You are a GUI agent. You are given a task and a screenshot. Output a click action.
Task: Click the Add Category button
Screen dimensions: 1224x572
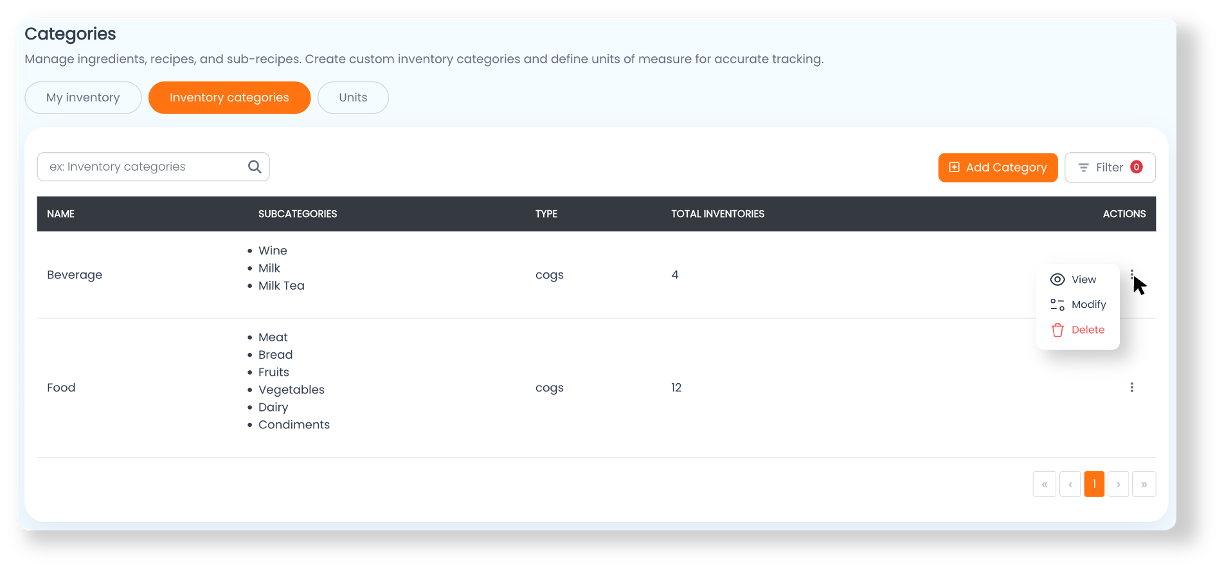point(998,167)
